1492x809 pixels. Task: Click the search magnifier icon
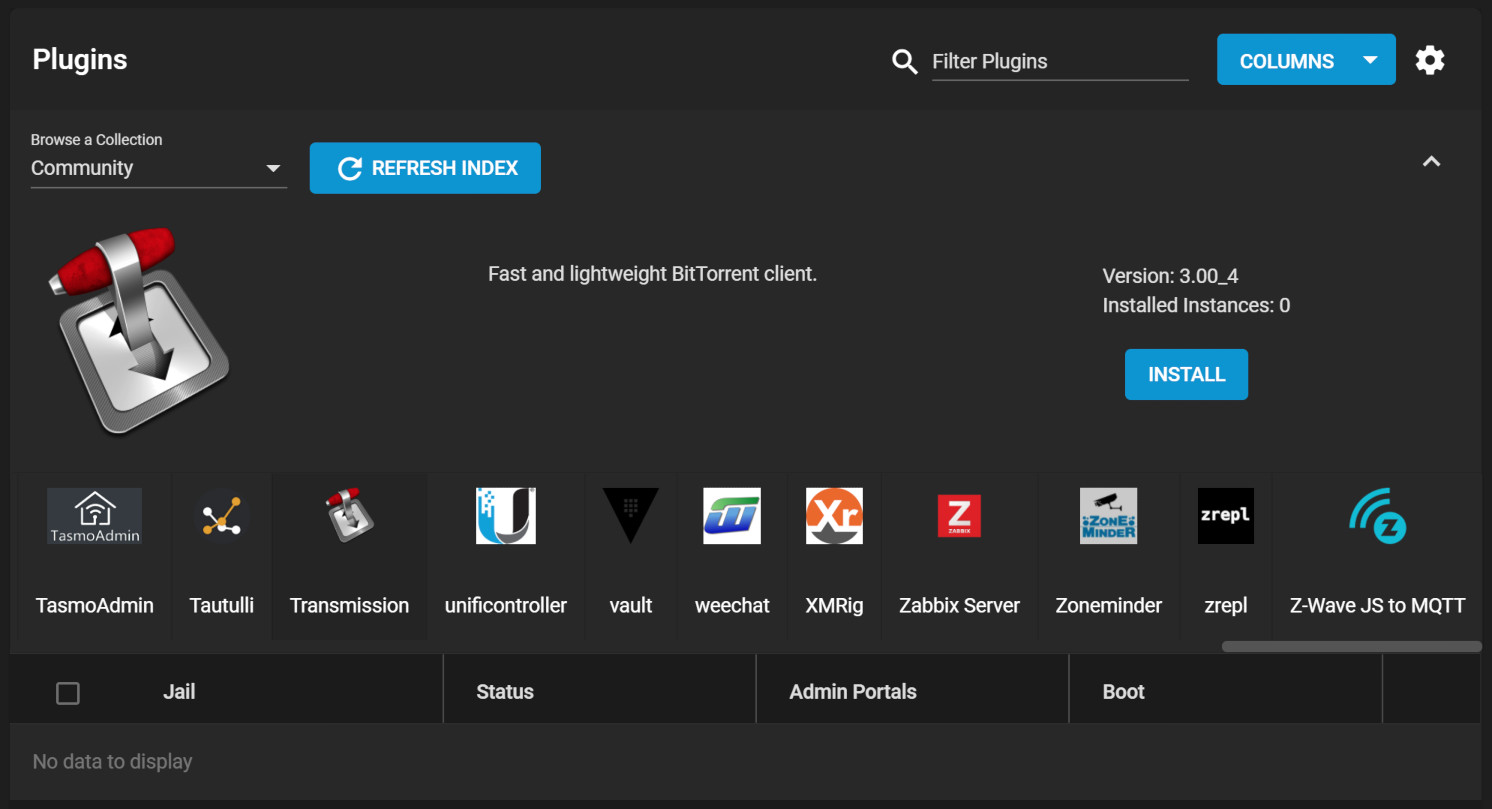coord(905,62)
